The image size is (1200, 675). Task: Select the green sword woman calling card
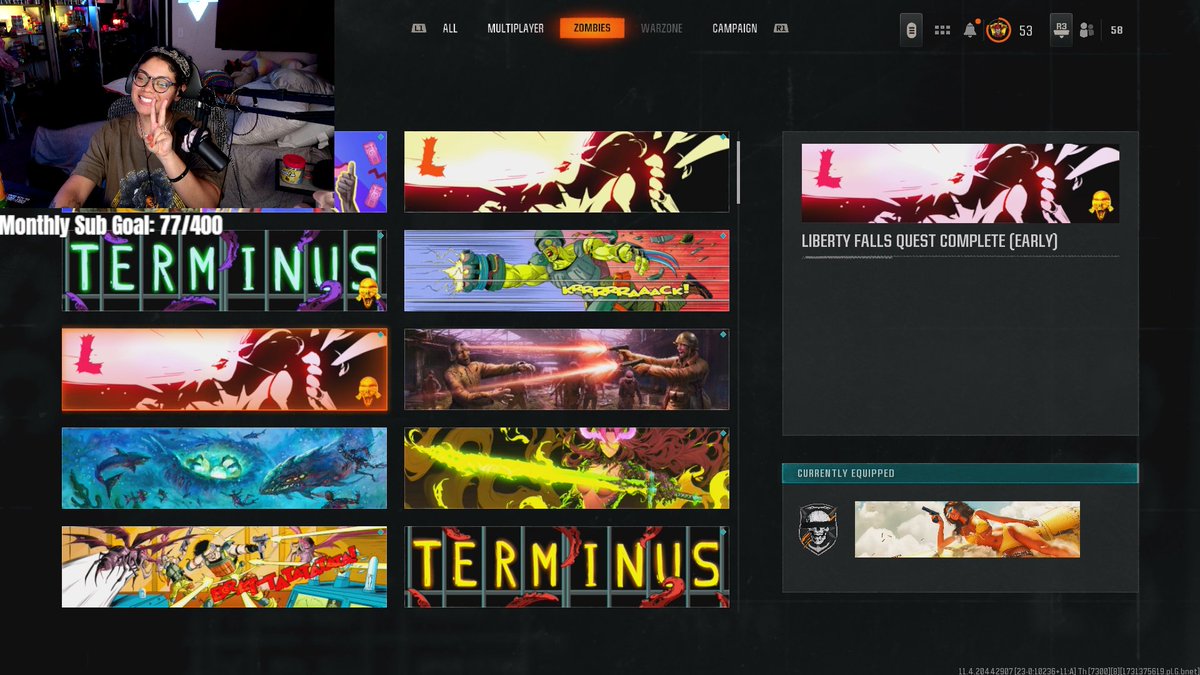pos(567,468)
